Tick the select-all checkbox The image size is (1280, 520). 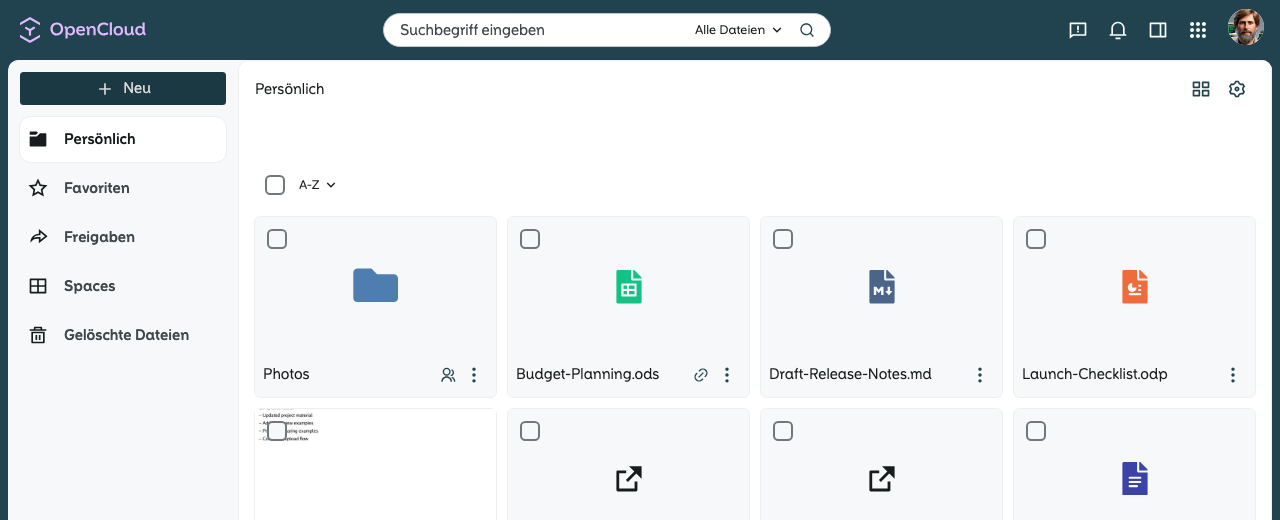click(275, 185)
